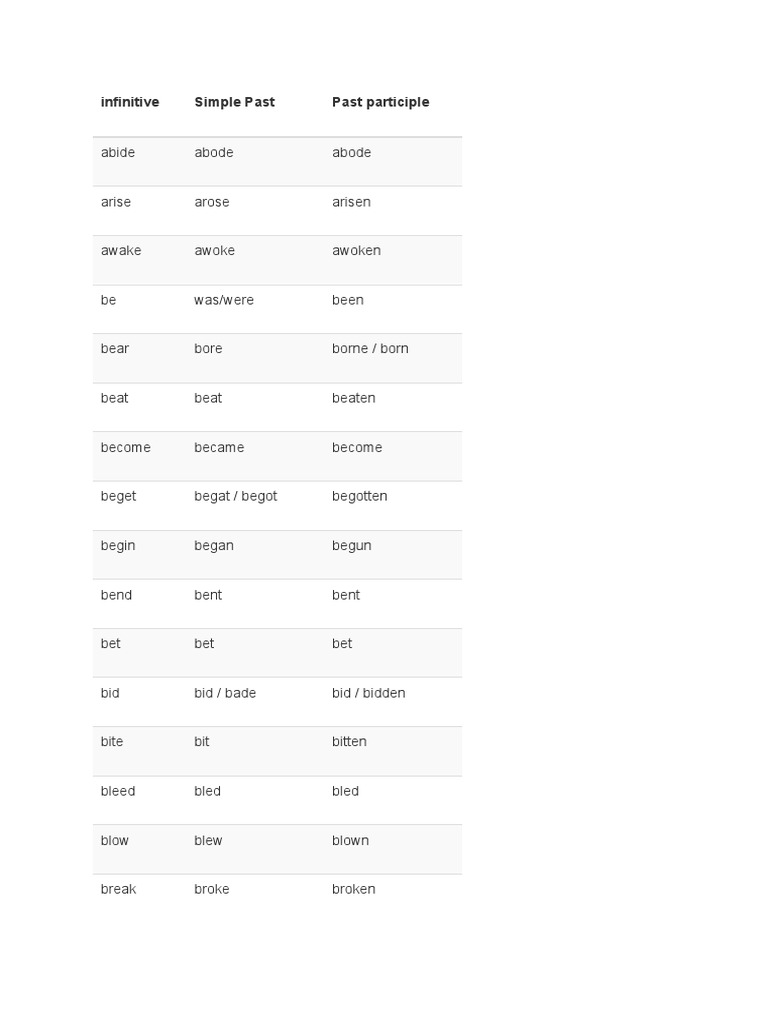This screenshot has width=768, height=1024.
Task: Select the 'became' simple past cell
Action: [x=219, y=448]
